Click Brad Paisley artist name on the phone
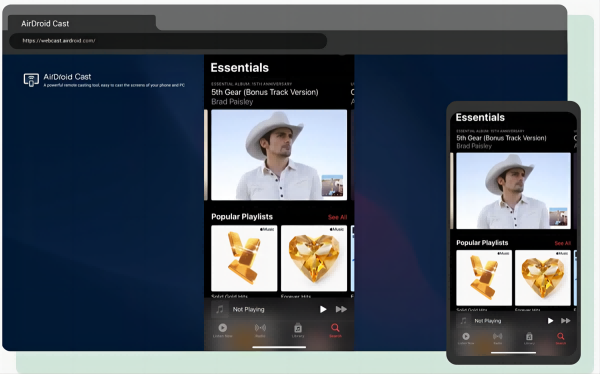The height and width of the screenshot is (374, 600). [474, 146]
